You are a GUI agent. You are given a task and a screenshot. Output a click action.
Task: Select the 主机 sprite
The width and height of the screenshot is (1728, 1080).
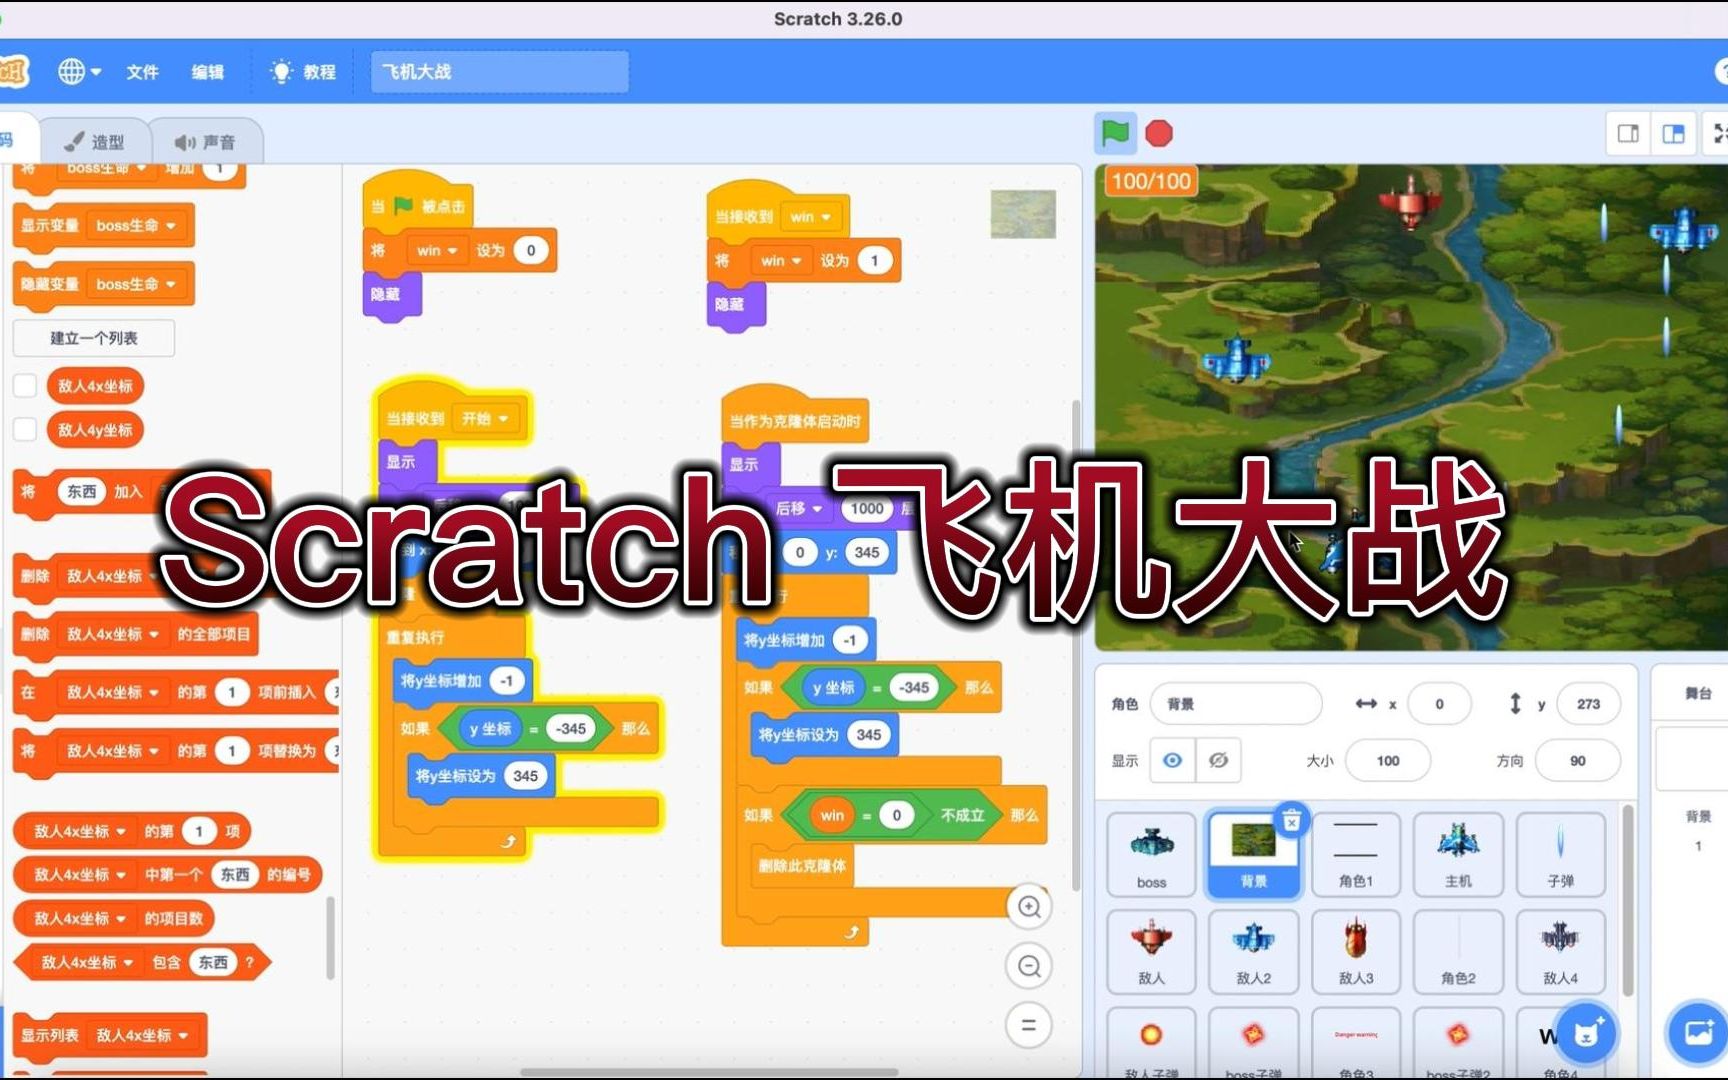pos(1458,855)
